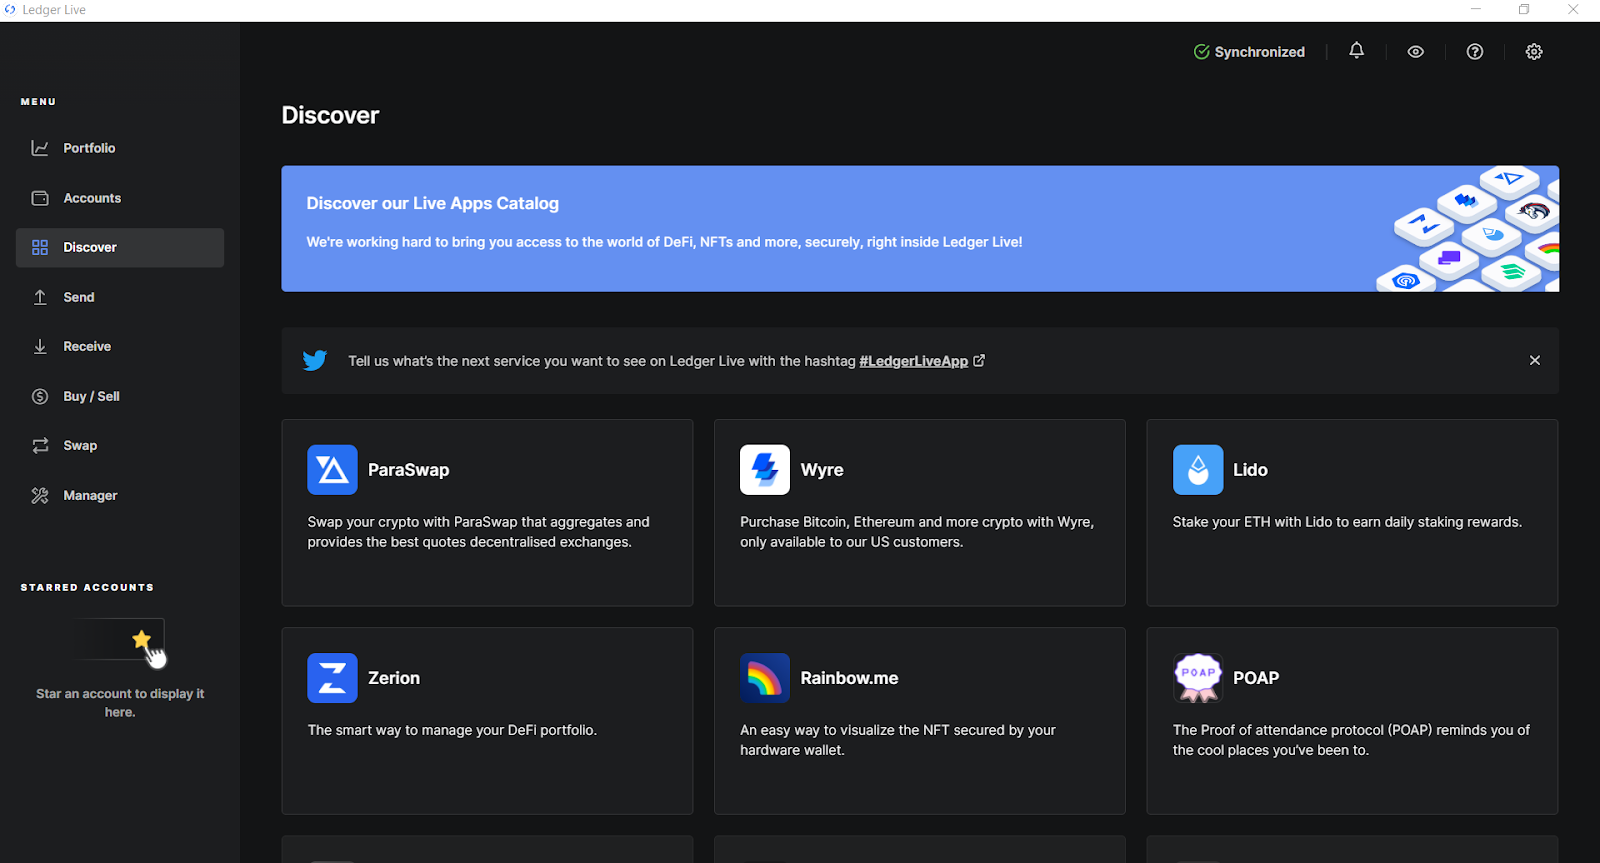Open Accounts in the sidebar menu
The height and width of the screenshot is (863, 1600).
[120, 198]
